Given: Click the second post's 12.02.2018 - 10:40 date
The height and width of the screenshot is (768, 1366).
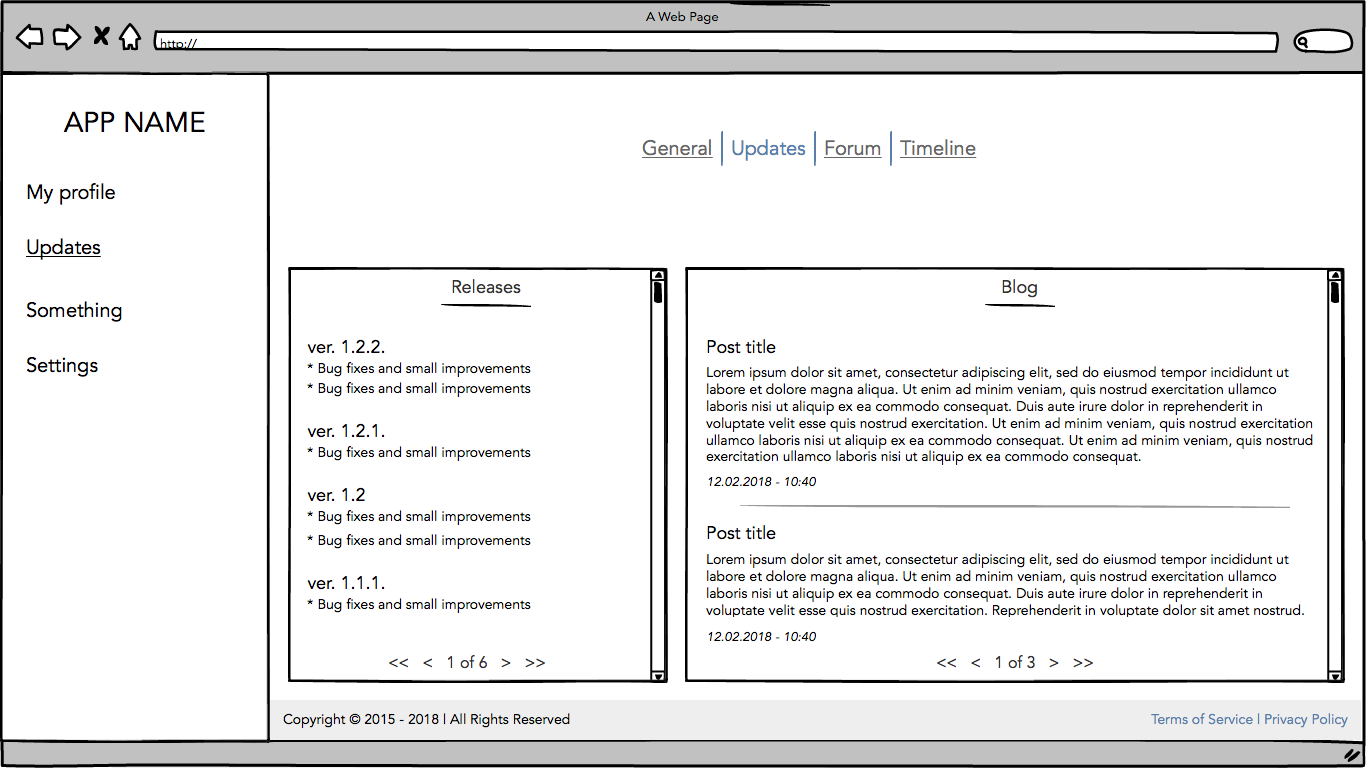Looking at the screenshot, I should (761, 636).
